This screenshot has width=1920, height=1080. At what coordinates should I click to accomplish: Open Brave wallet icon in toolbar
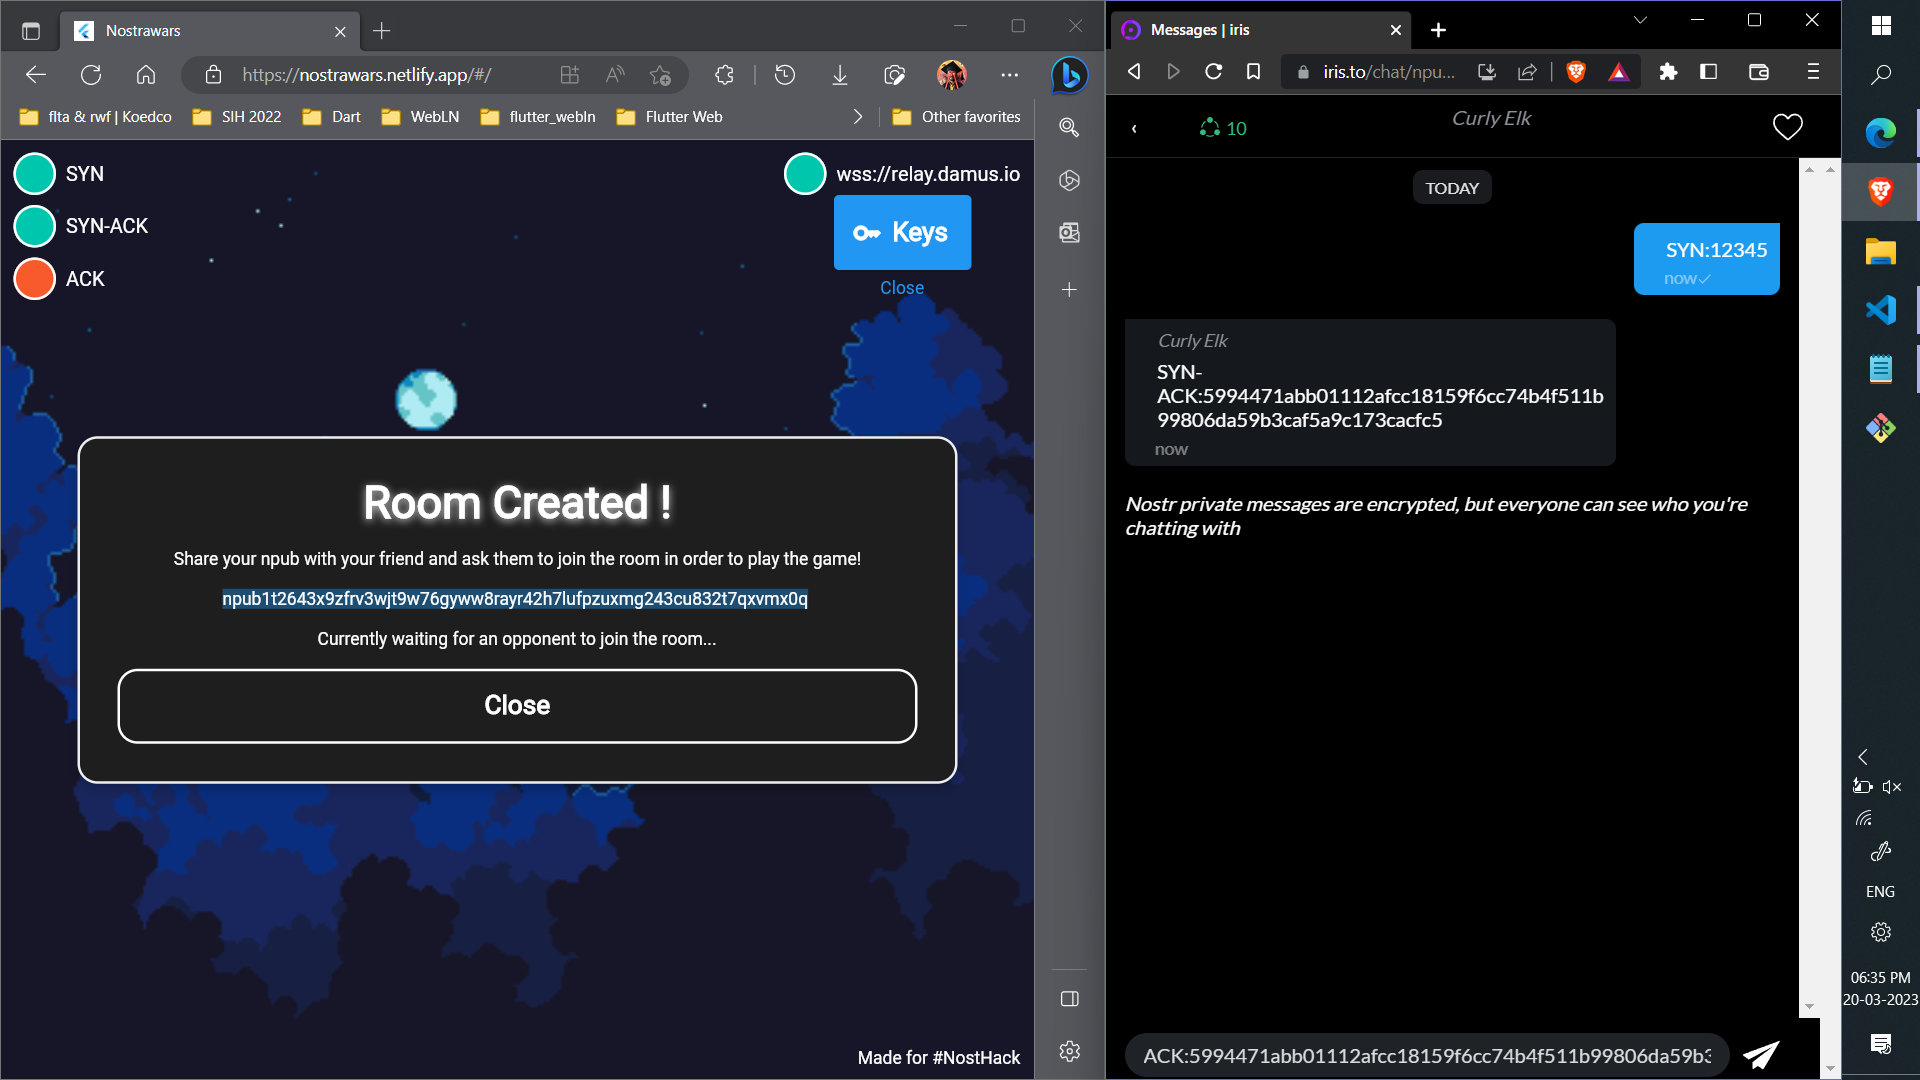pos(1759,72)
